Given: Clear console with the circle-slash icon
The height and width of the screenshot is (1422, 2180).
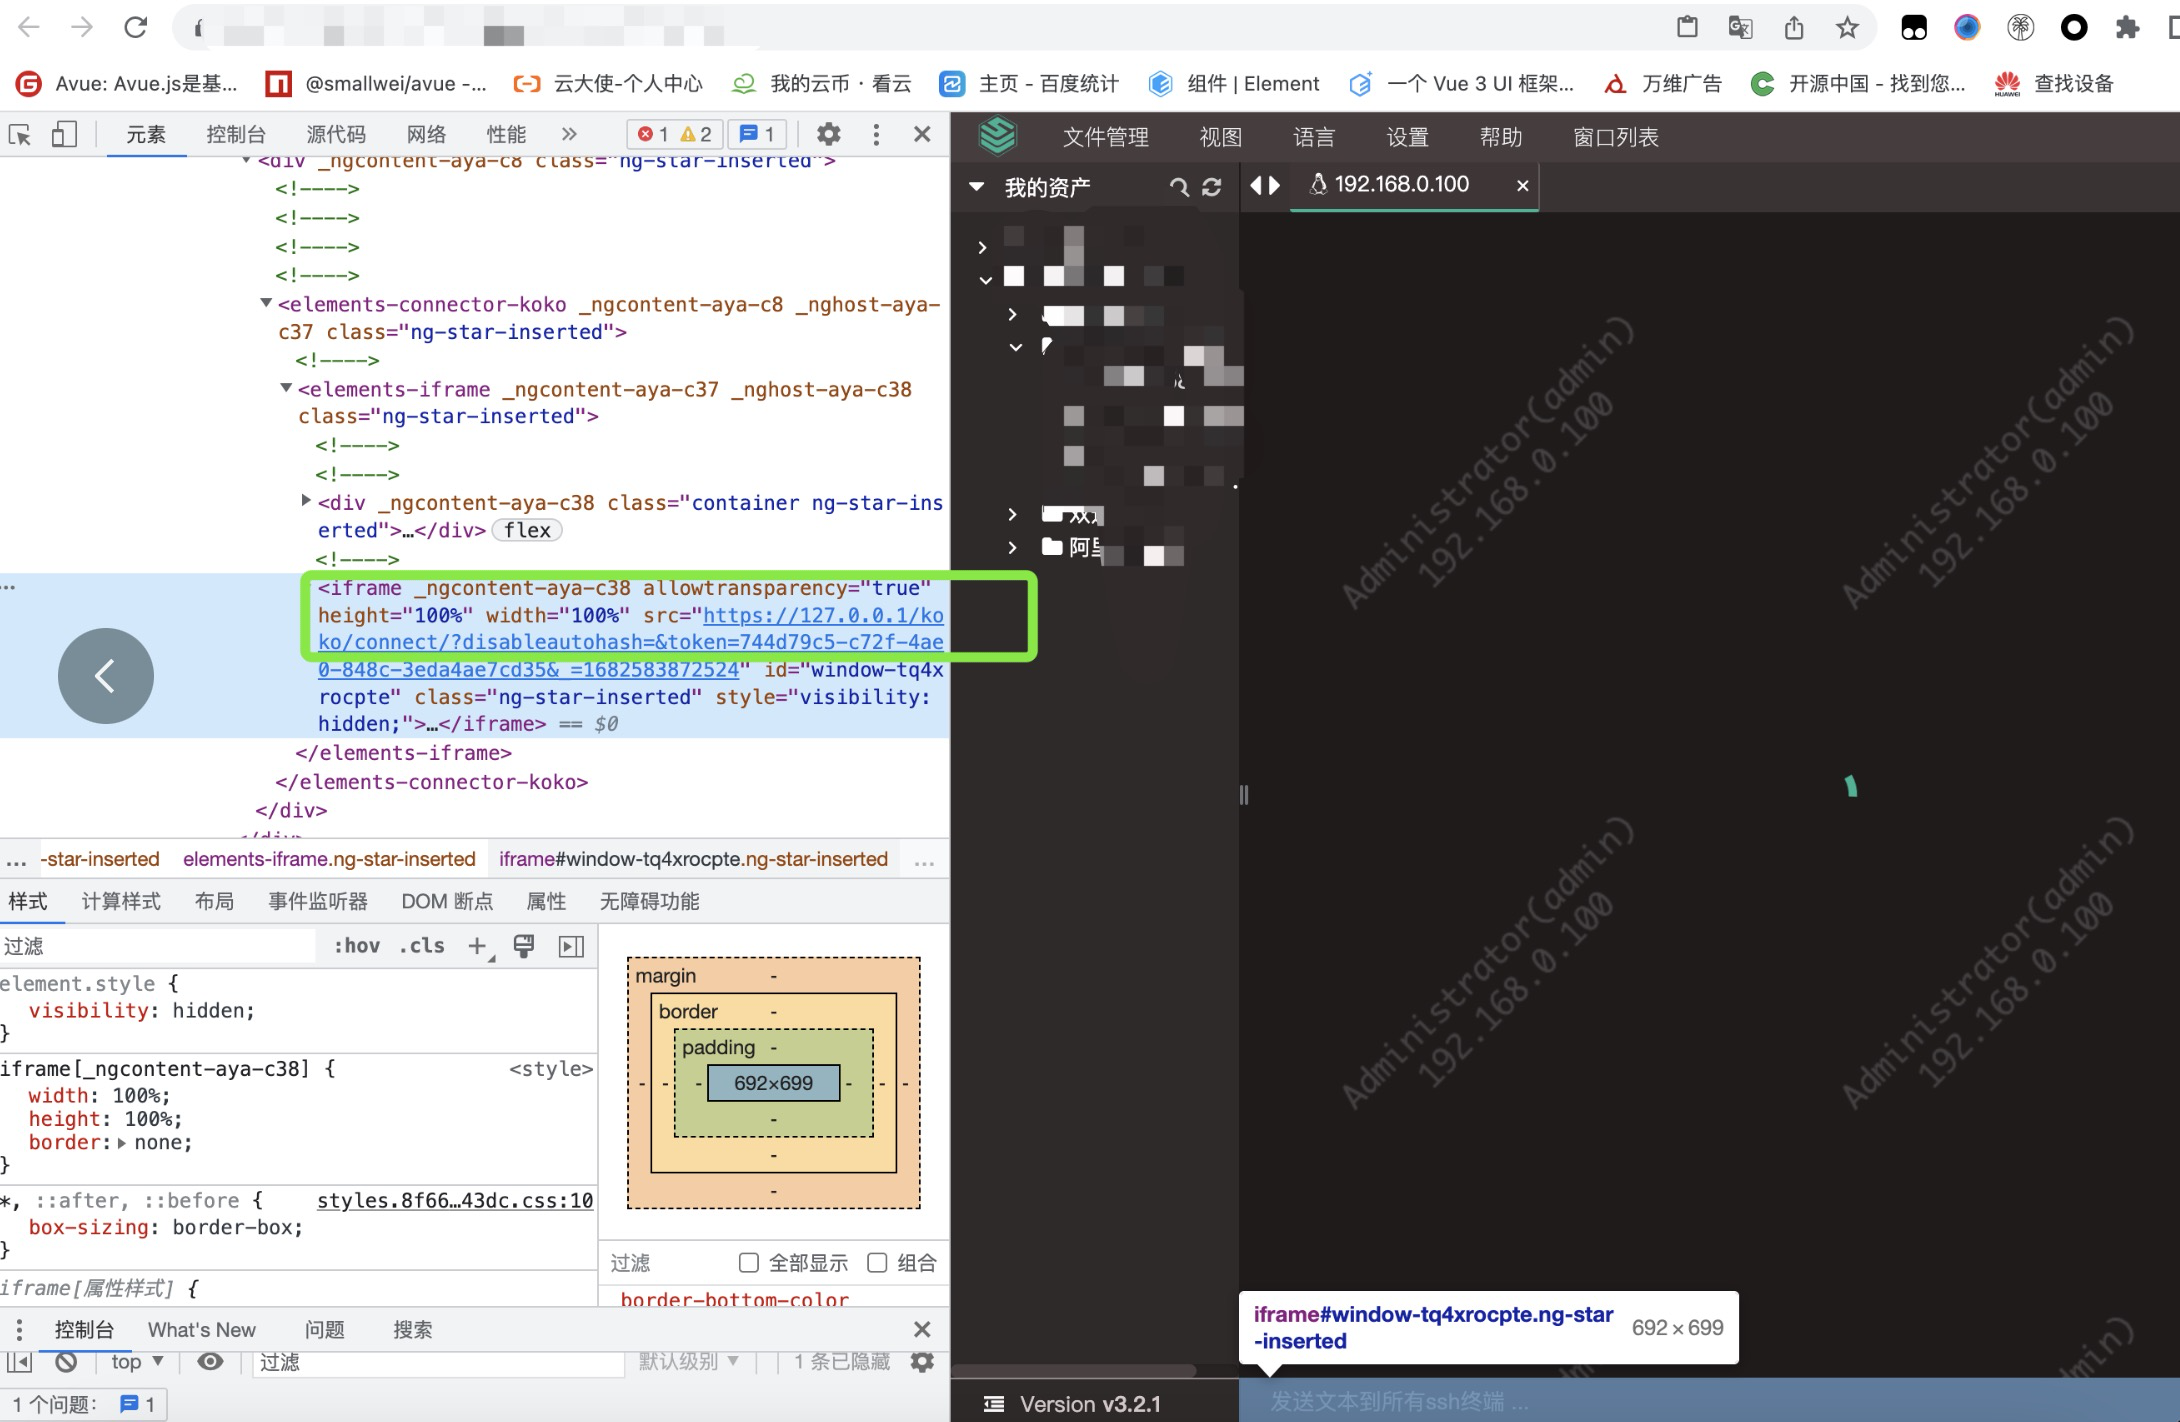Looking at the screenshot, I should (x=66, y=1362).
